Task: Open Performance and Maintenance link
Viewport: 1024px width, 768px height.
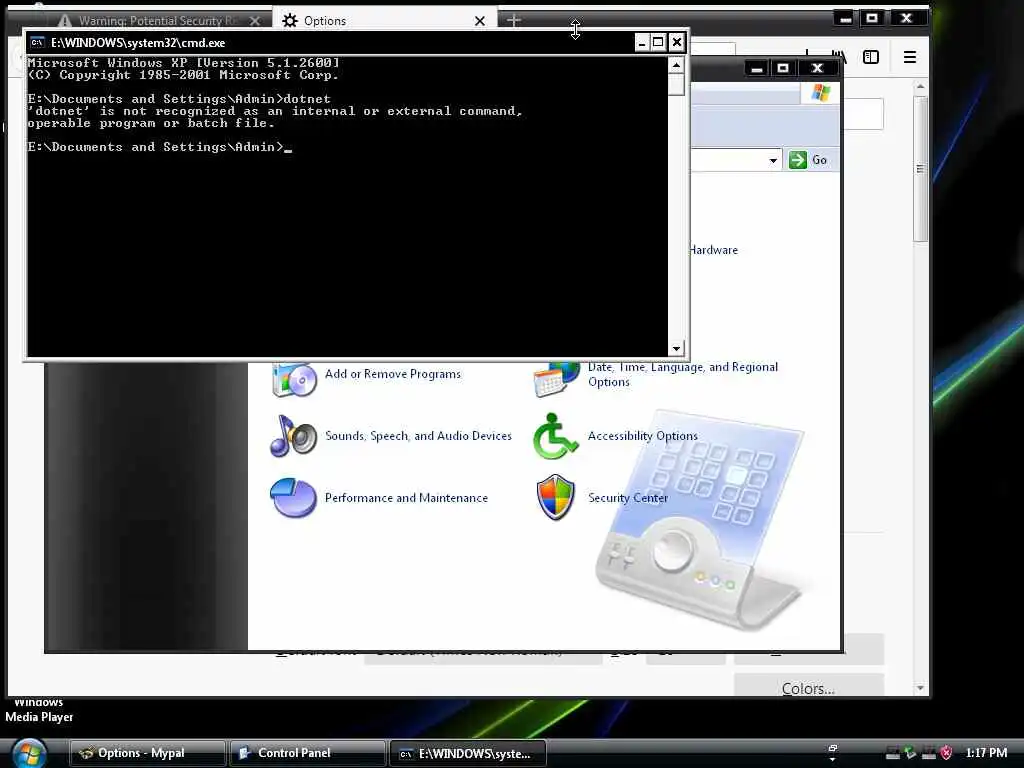Action: click(406, 498)
